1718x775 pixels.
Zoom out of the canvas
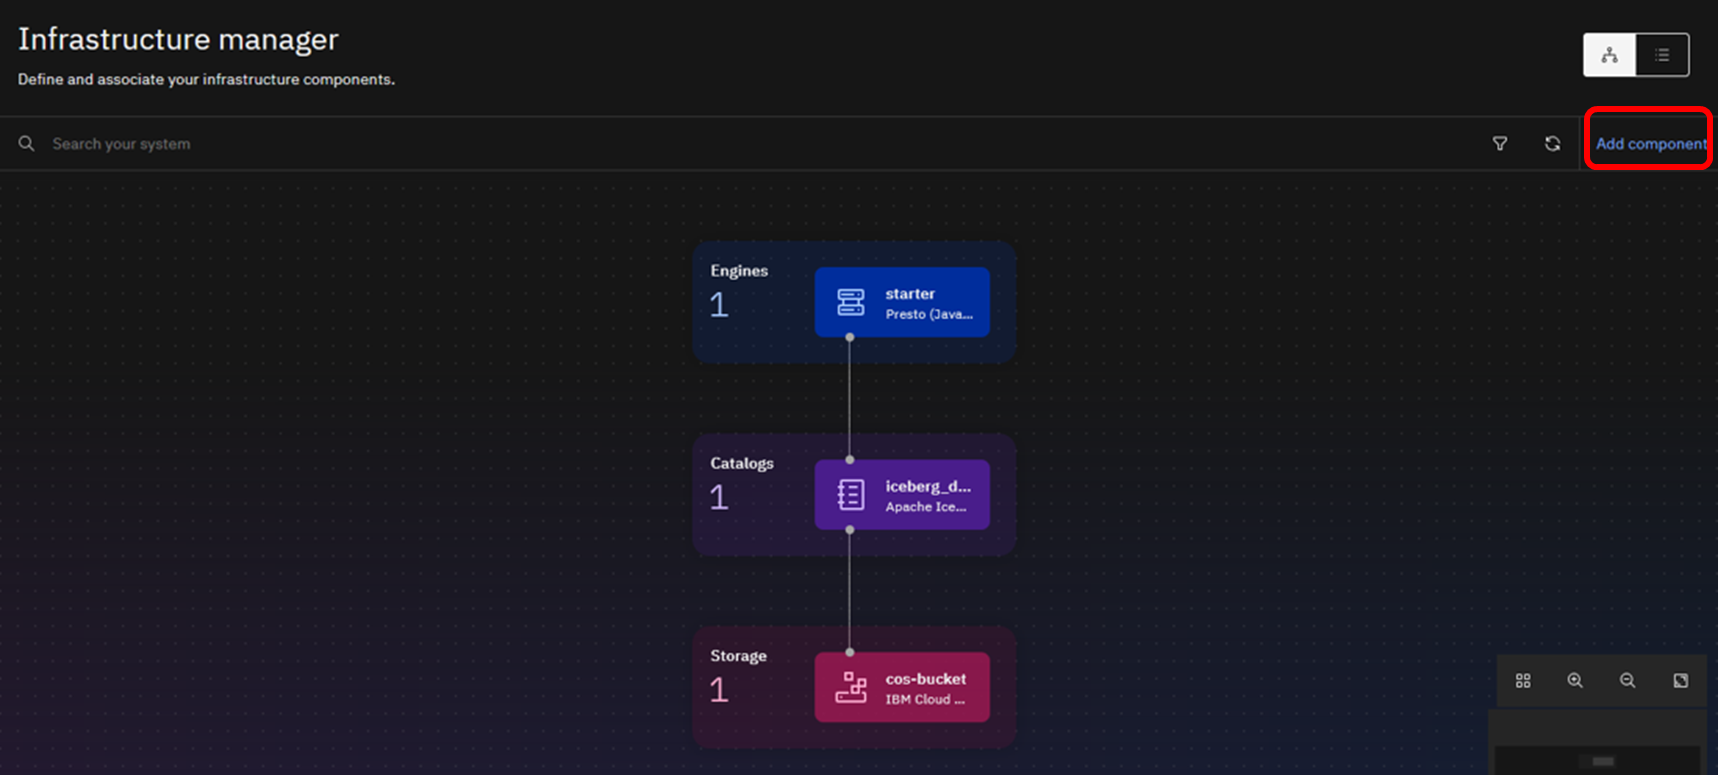pos(1627,681)
